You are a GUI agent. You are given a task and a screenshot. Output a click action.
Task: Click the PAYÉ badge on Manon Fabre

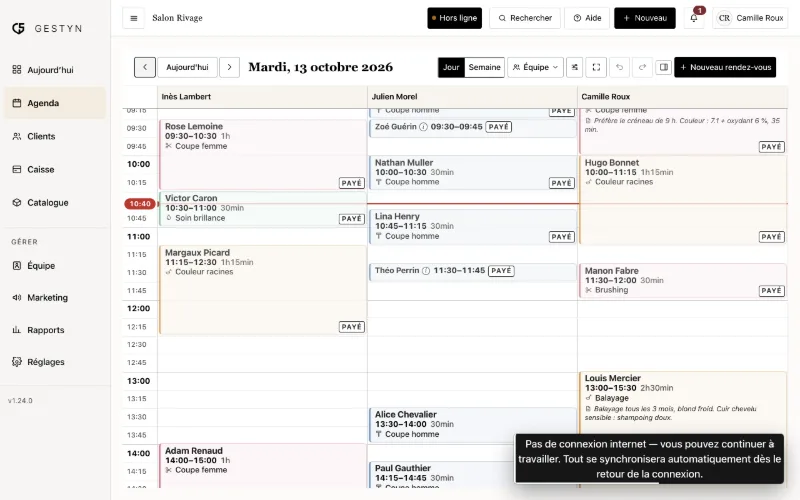click(x=771, y=291)
